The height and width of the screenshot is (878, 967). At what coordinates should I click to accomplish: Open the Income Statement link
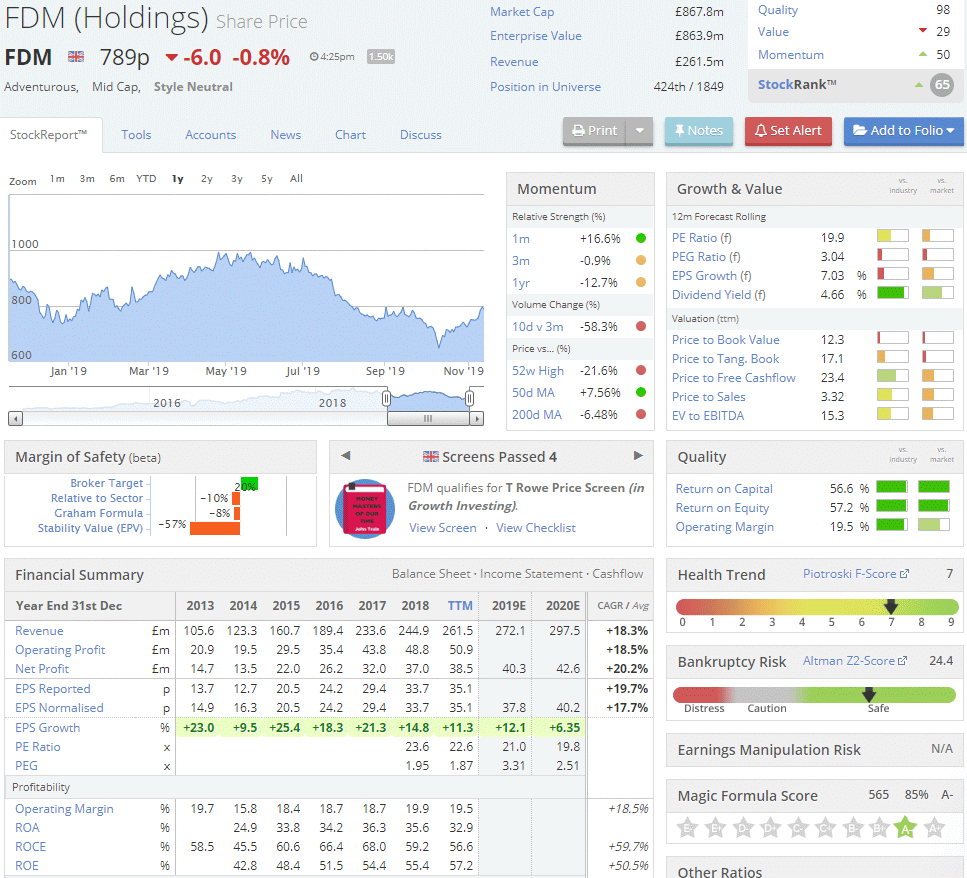(531, 573)
